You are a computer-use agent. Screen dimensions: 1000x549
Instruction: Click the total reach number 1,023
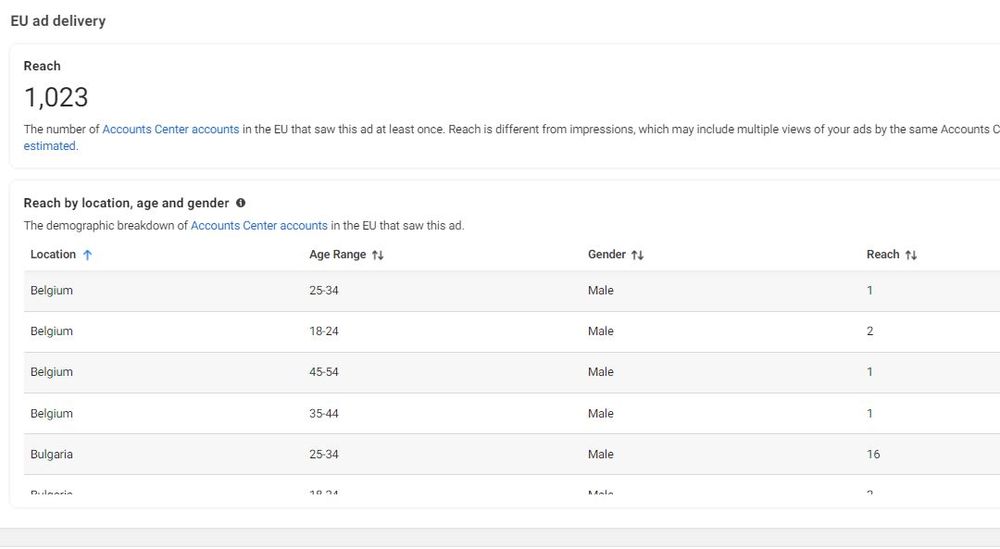coord(56,97)
